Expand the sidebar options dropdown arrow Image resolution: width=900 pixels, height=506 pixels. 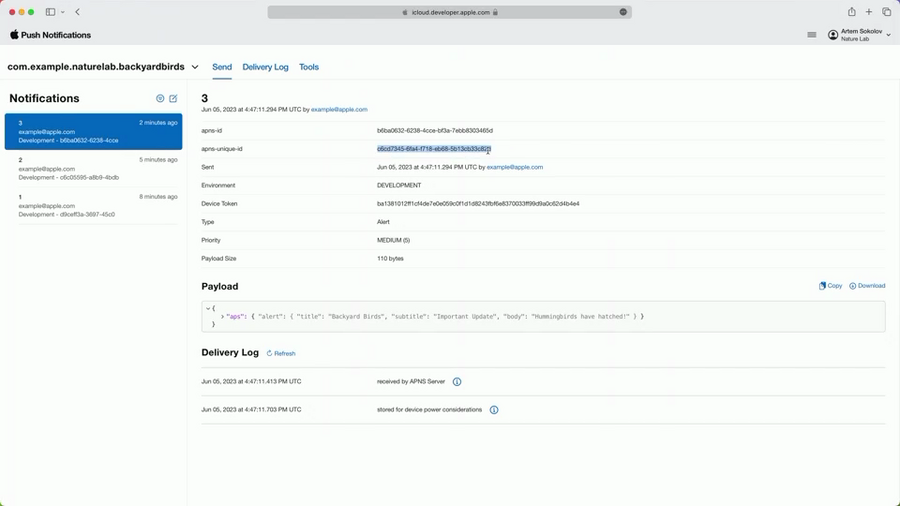pyautogui.click(x=63, y=12)
